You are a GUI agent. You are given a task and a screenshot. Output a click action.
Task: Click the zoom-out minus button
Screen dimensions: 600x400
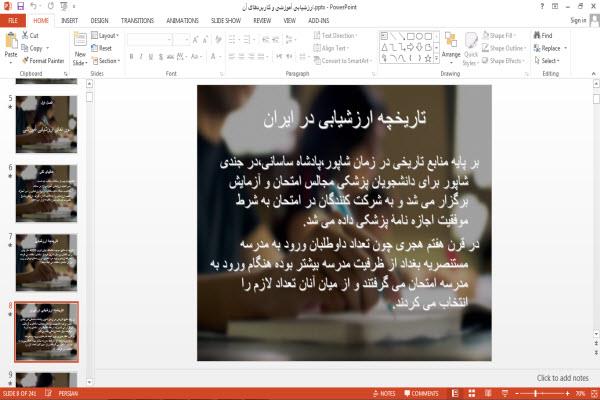[517, 393]
